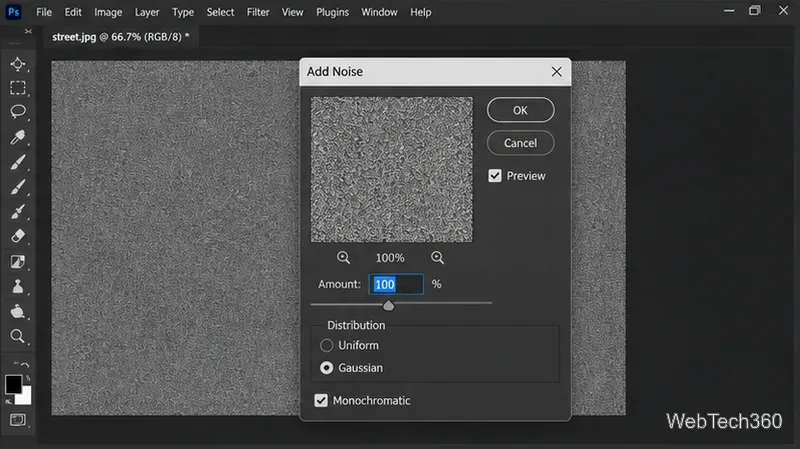This screenshot has width=800, height=449.
Task: Minimize the Photoshop window
Action: pos(729,11)
